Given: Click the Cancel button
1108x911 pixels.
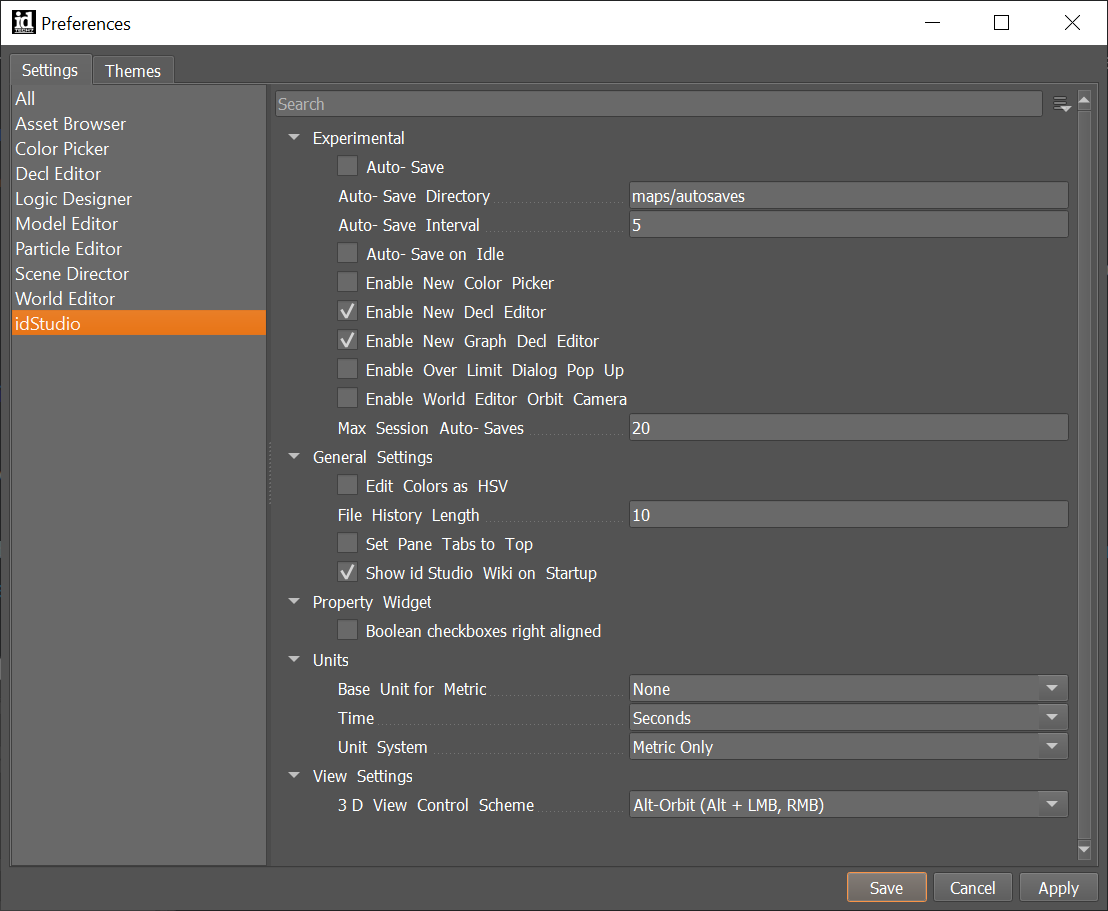Looking at the screenshot, I should pos(972,887).
